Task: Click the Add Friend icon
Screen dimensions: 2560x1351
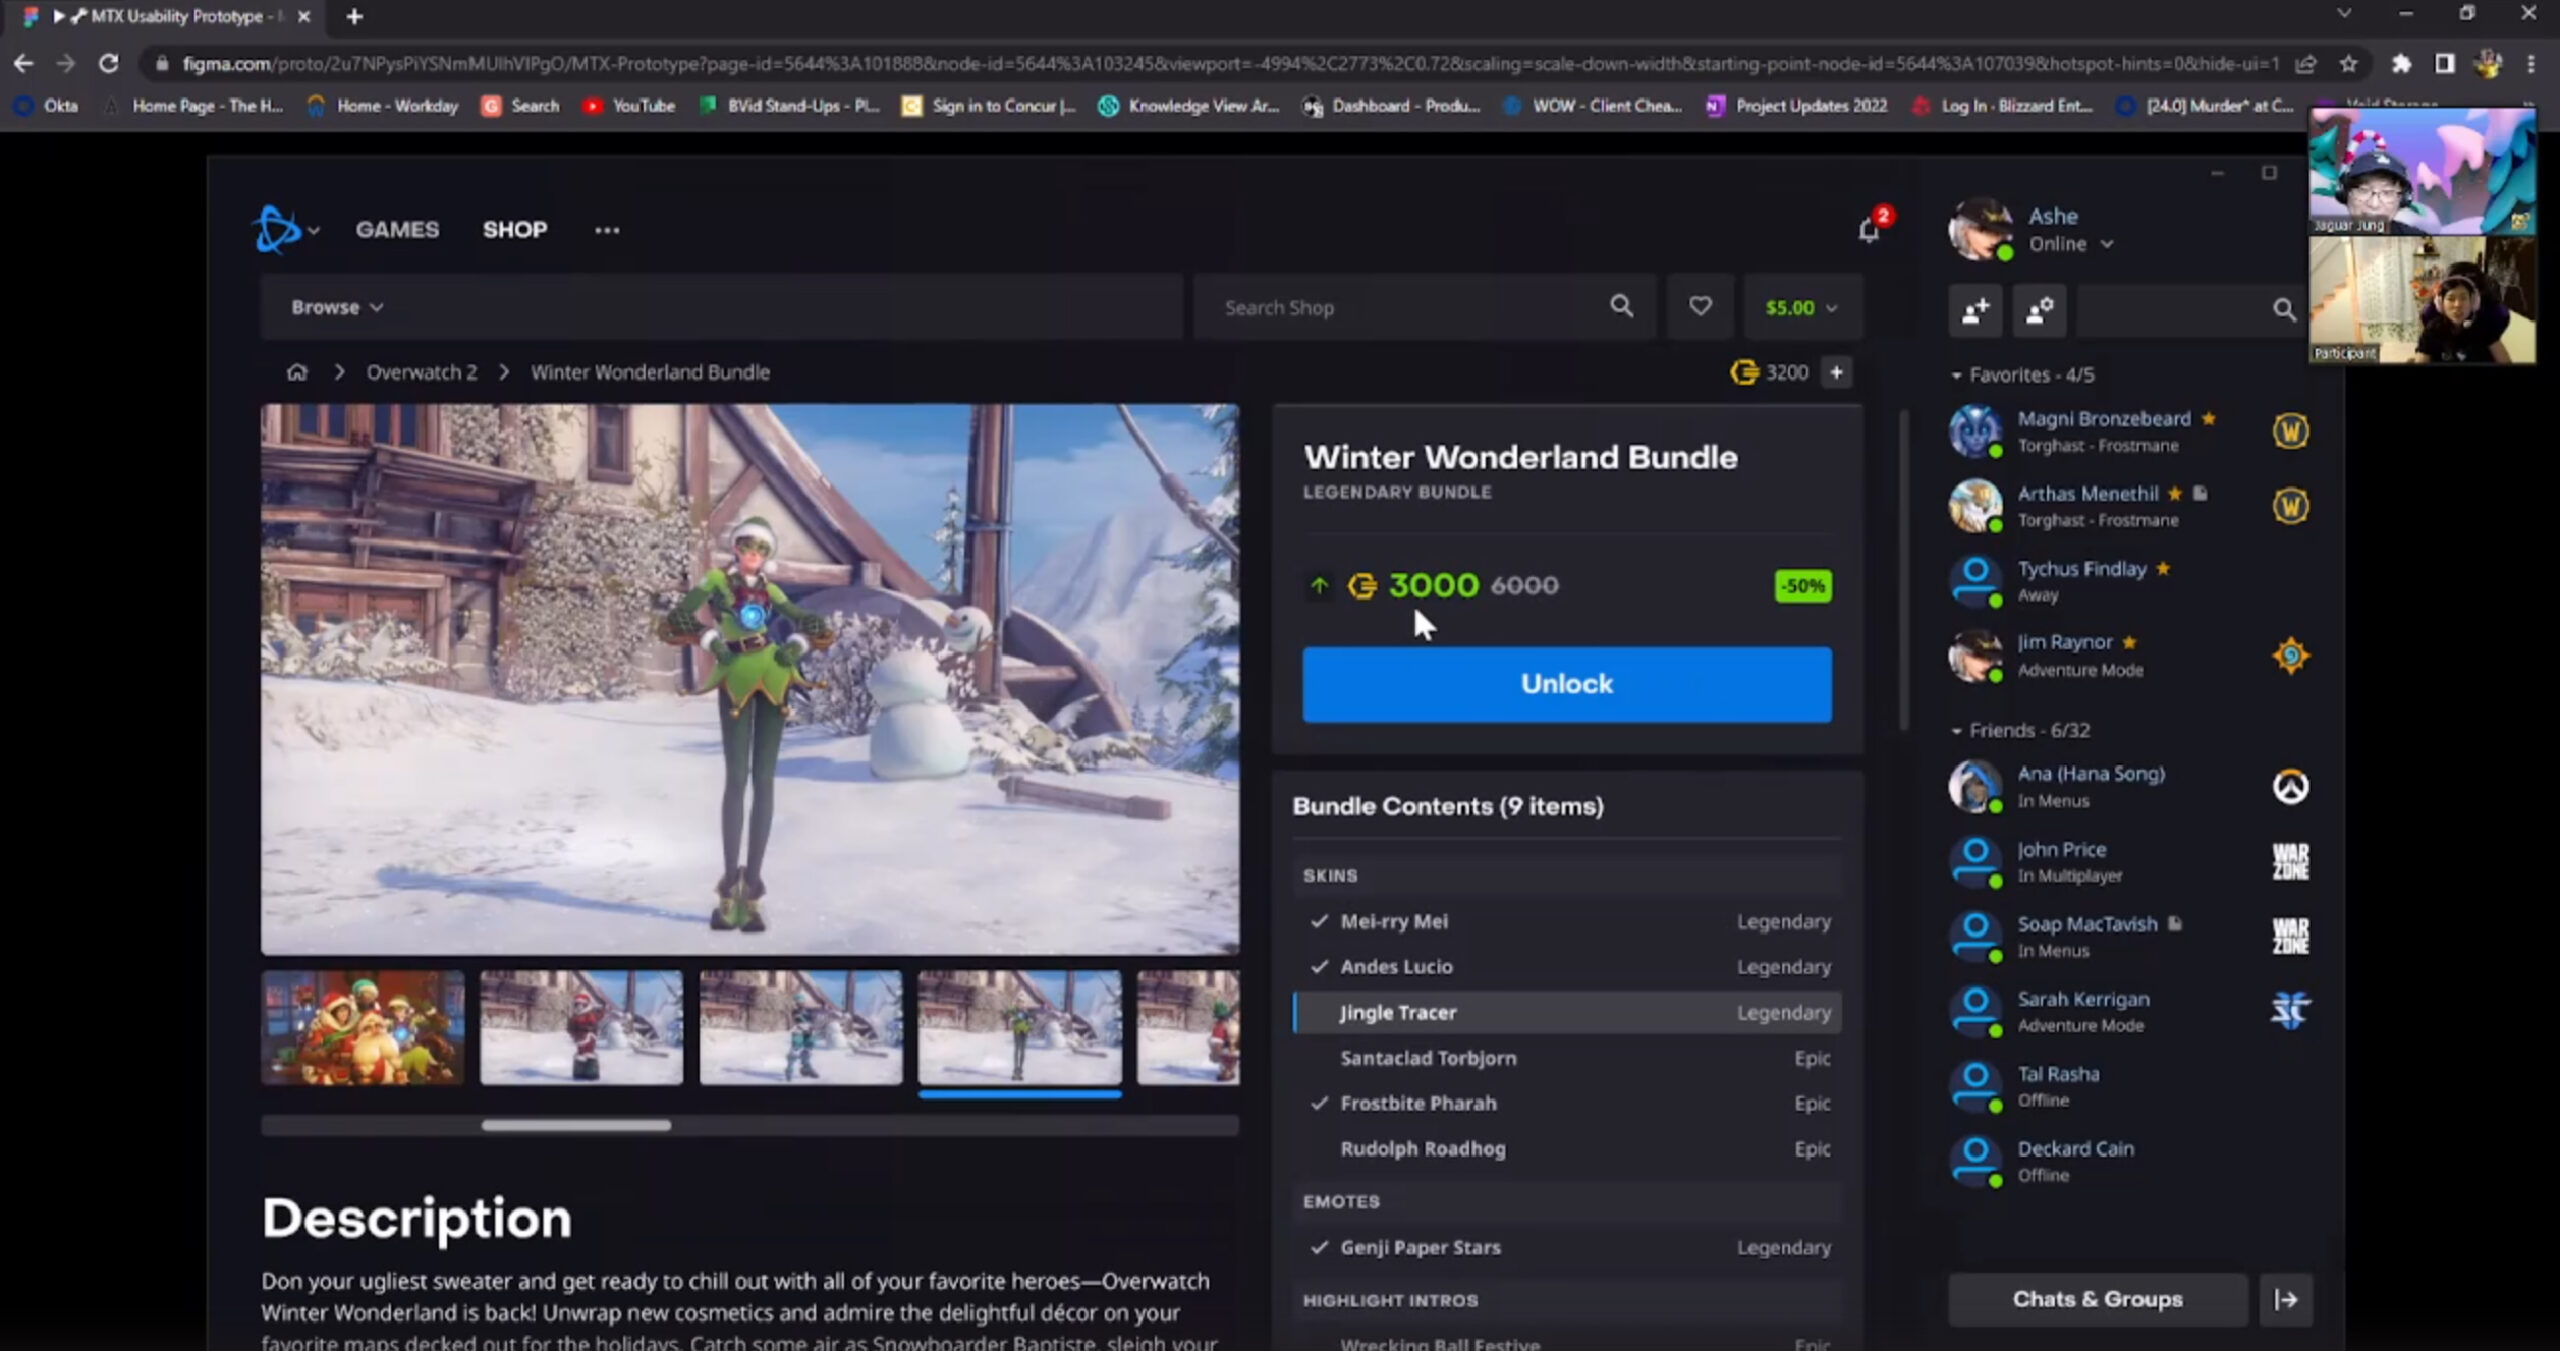Action: [x=1975, y=310]
